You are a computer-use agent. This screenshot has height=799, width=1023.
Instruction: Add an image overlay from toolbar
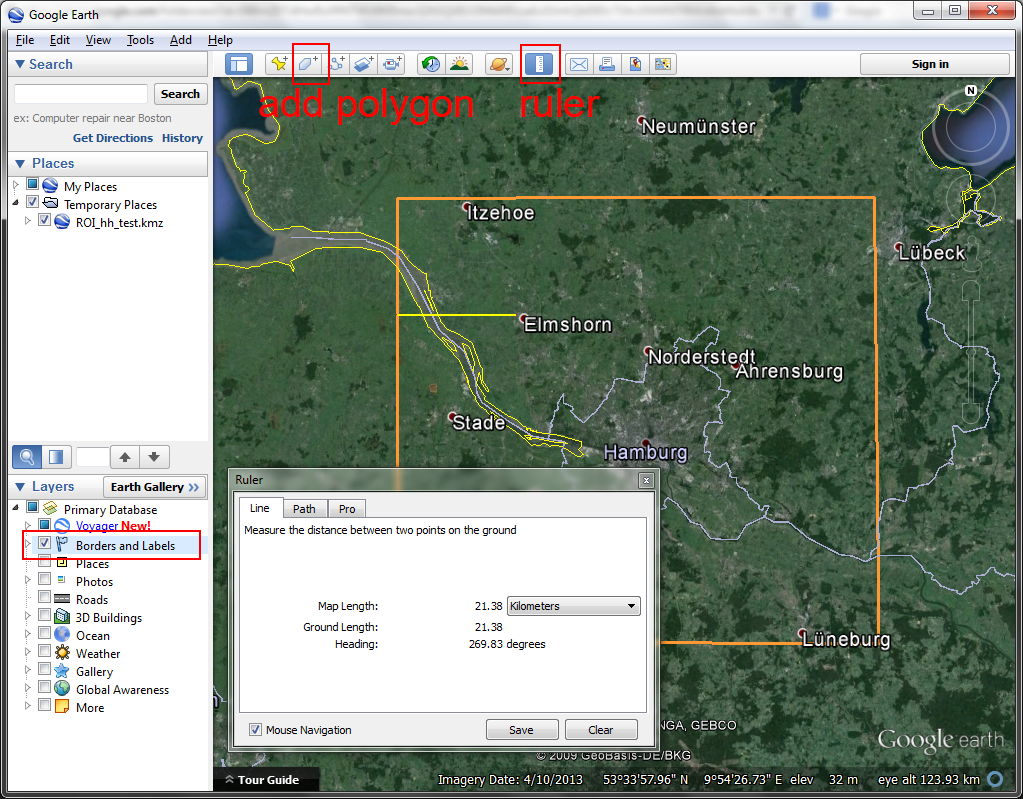pyautogui.click(x=364, y=64)
